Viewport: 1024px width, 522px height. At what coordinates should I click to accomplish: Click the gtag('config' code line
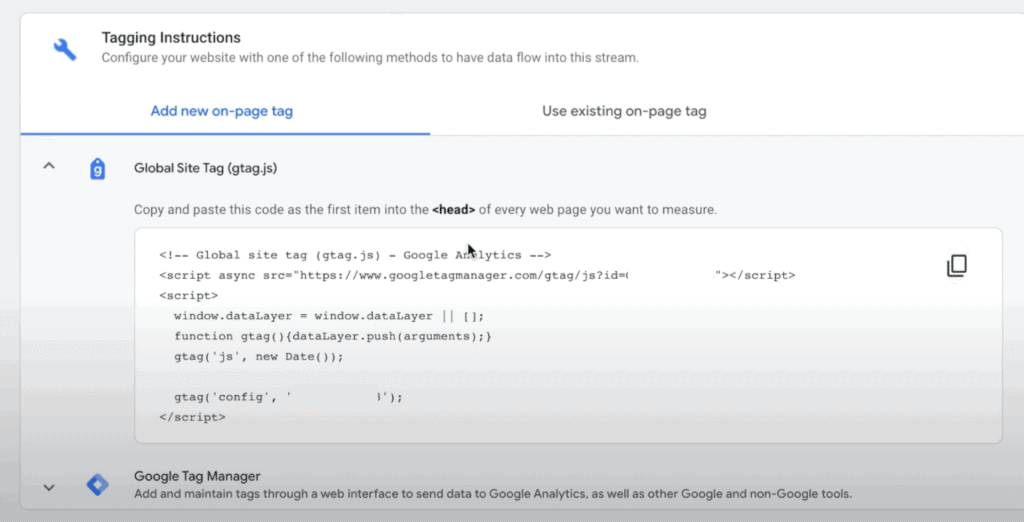(x=289, y=397)
